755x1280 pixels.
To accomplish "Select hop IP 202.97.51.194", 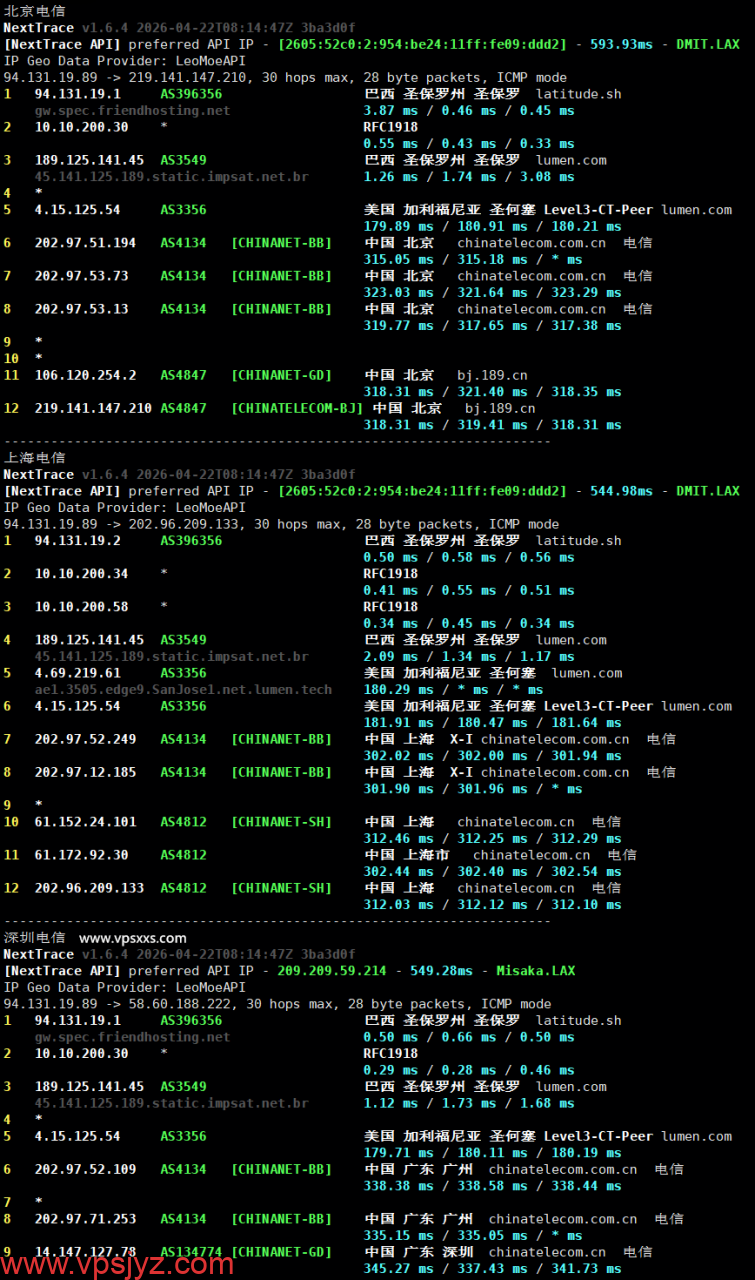I will tap(85, 243).
